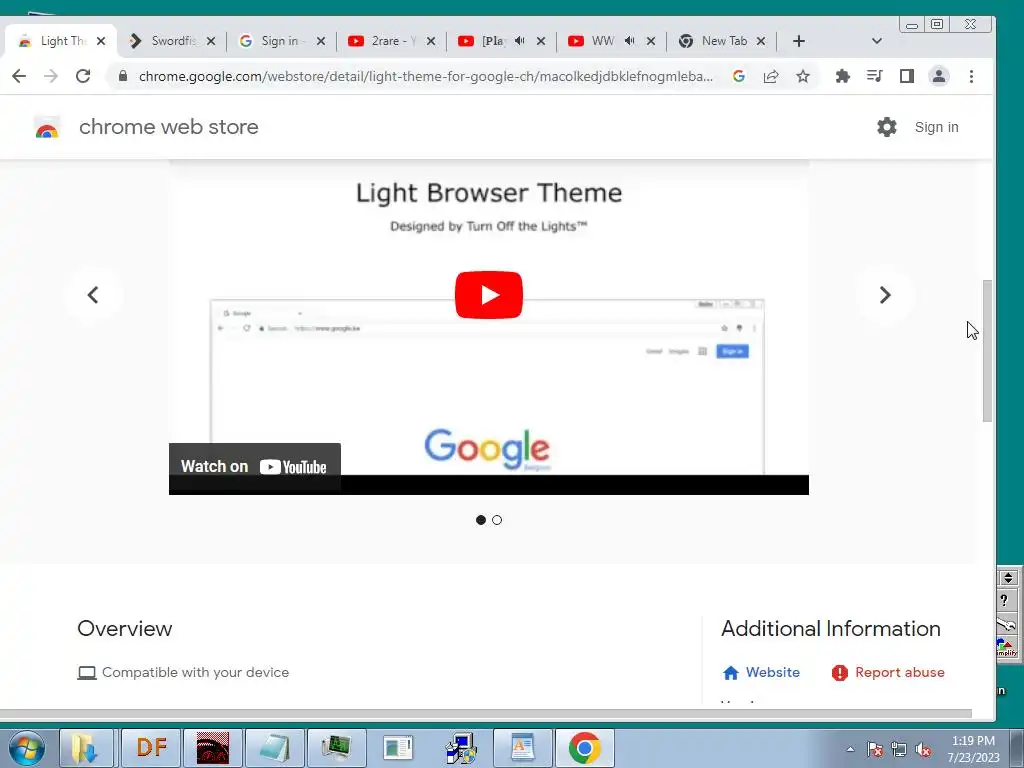The height and width of the screenshot is (768, 1024).
Task: Open the Chrome profile avatar menu
Action: pyautogui.click(x=938, y=76)
